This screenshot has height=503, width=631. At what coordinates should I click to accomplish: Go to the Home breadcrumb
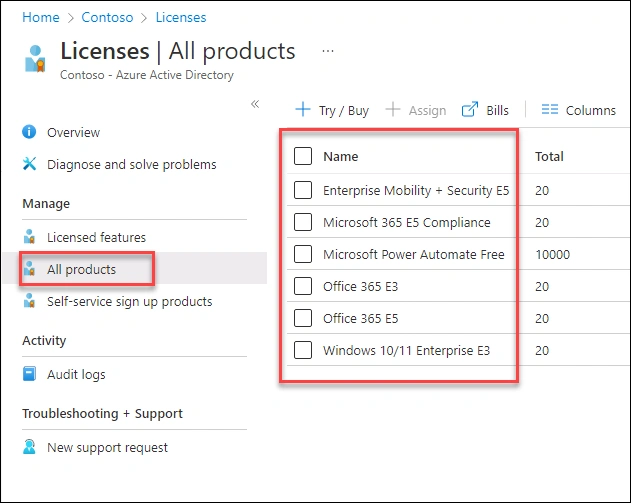click(41, 17)
